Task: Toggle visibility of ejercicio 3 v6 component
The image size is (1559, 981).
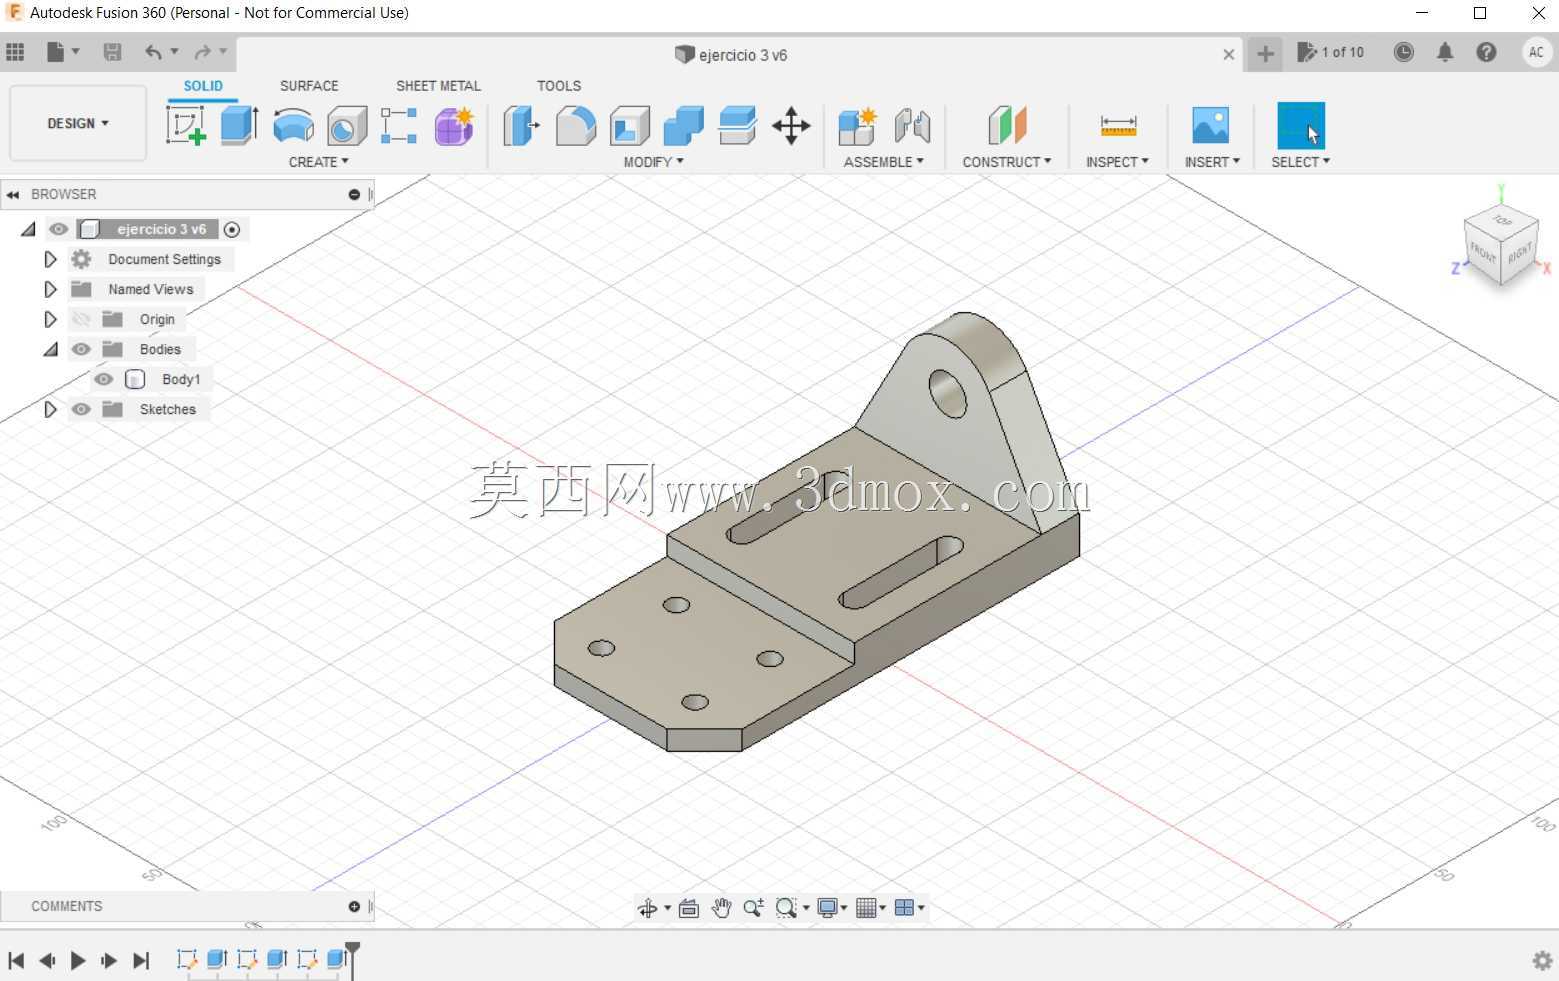Action: click(59, 229)
